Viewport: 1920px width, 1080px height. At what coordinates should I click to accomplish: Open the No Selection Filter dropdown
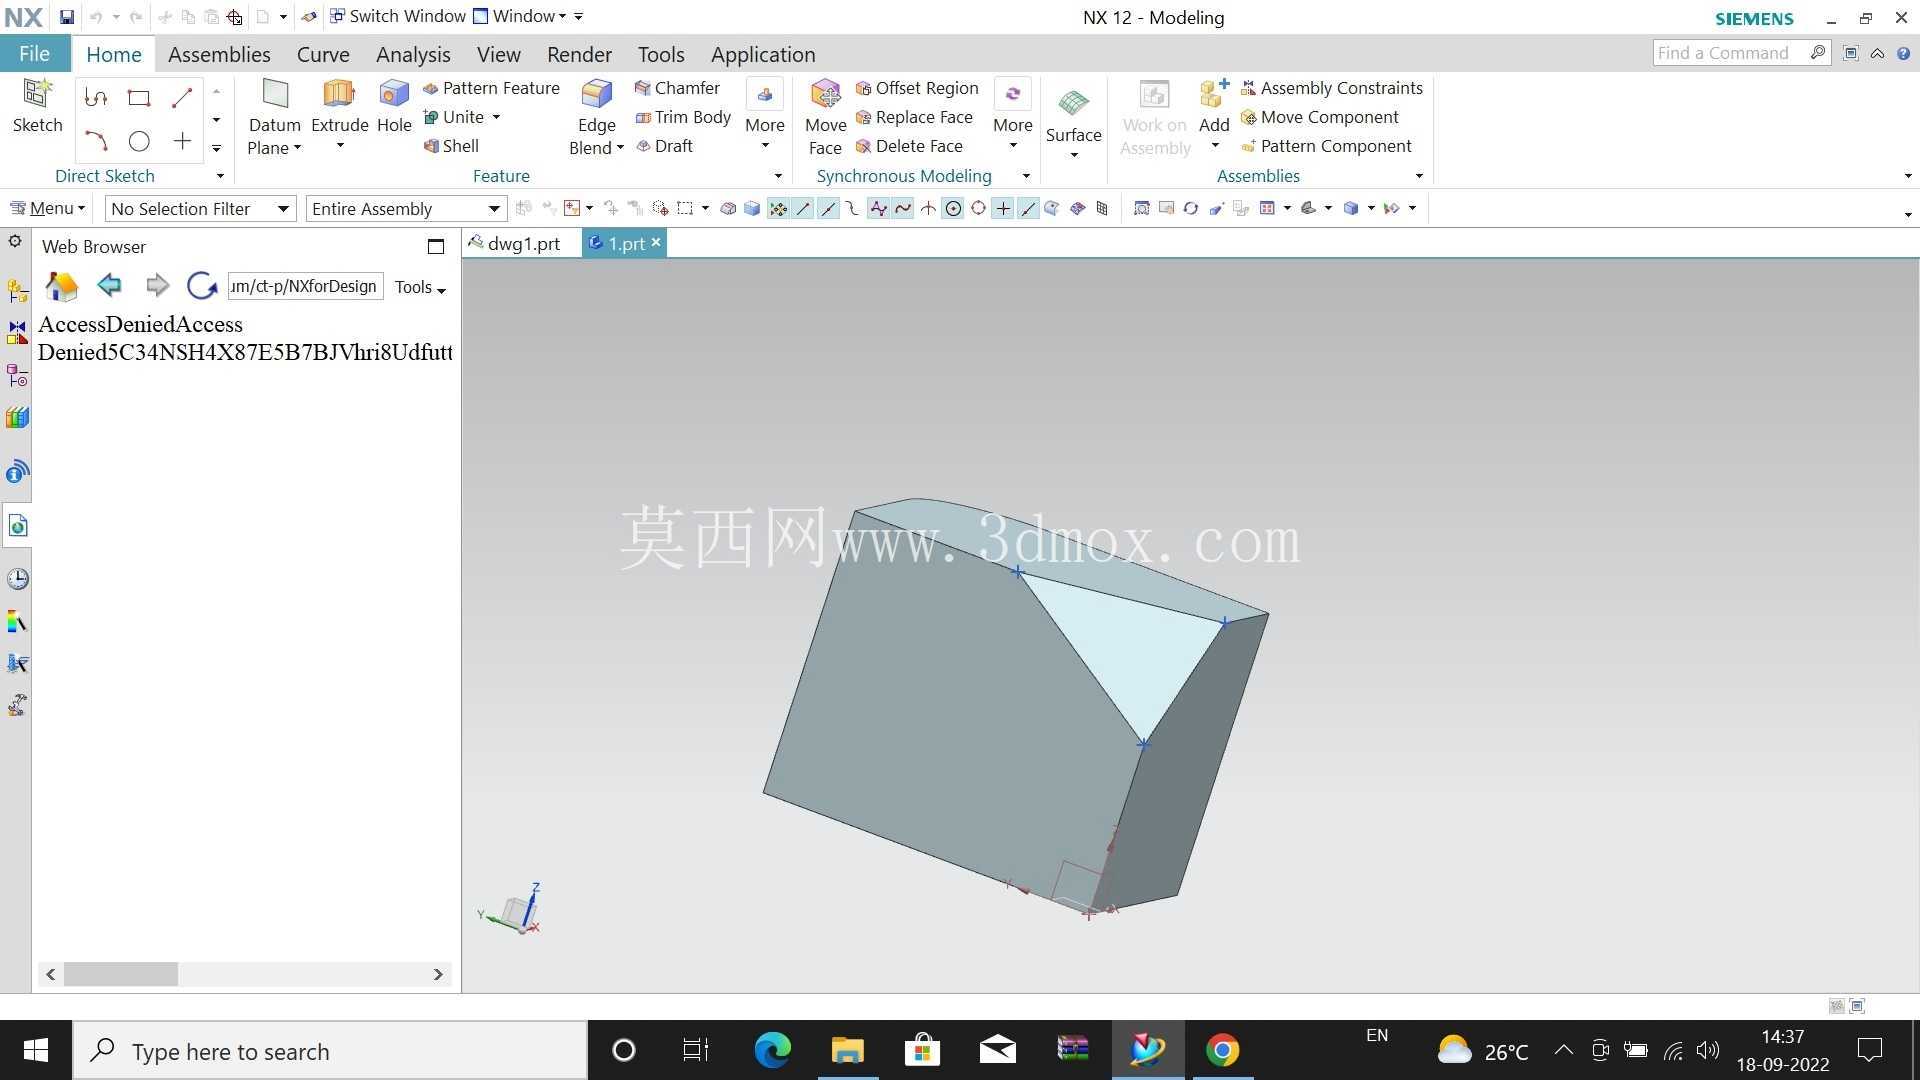(x=200, y=208)
